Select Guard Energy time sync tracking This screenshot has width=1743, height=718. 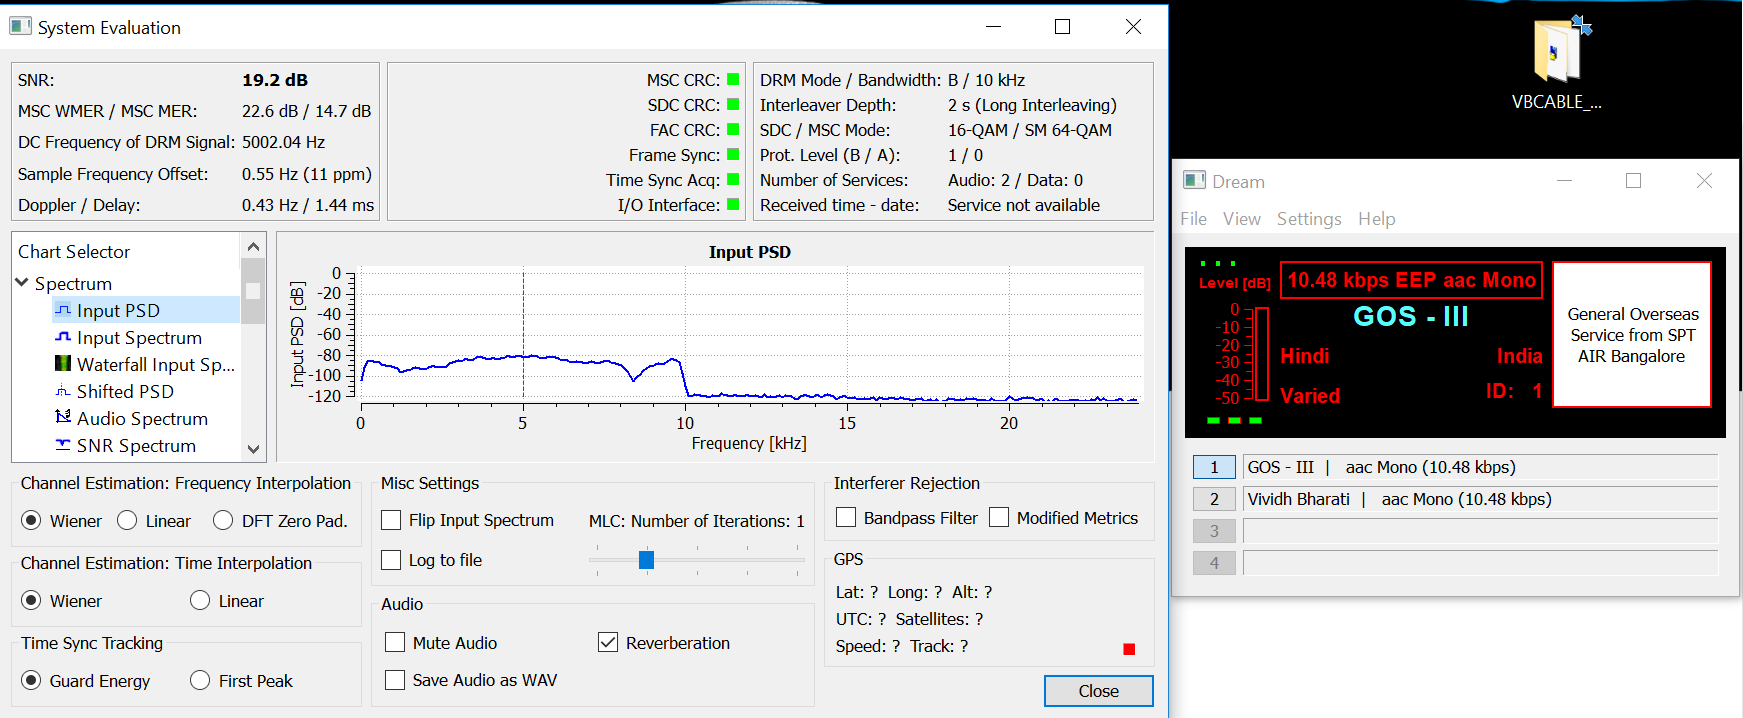pyautogui.click(x=31, y=680)
